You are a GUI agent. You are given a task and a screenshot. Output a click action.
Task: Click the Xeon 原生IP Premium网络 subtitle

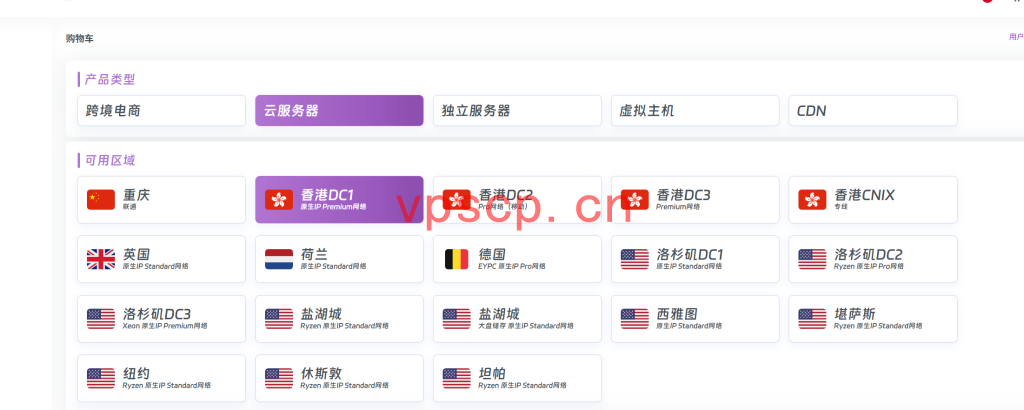pyautogui.click(x=165, y=325)
